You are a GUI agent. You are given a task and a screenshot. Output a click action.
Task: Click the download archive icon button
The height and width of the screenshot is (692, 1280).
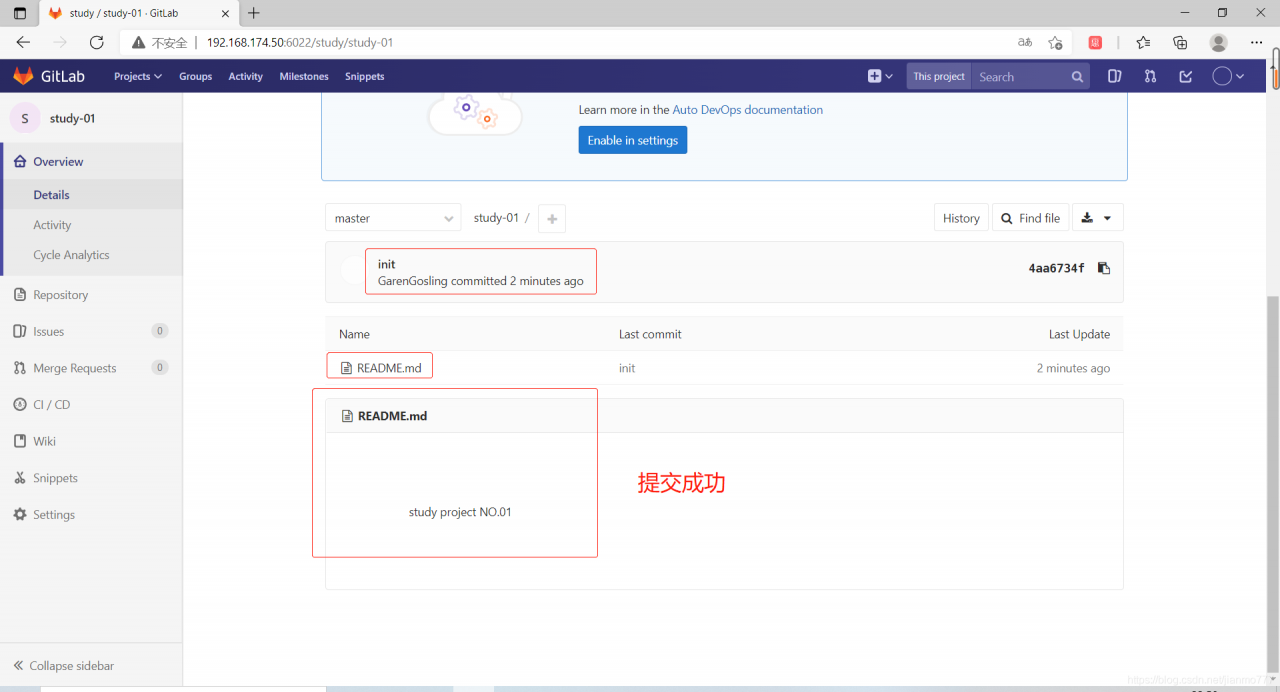click(x=1098, y=218)
